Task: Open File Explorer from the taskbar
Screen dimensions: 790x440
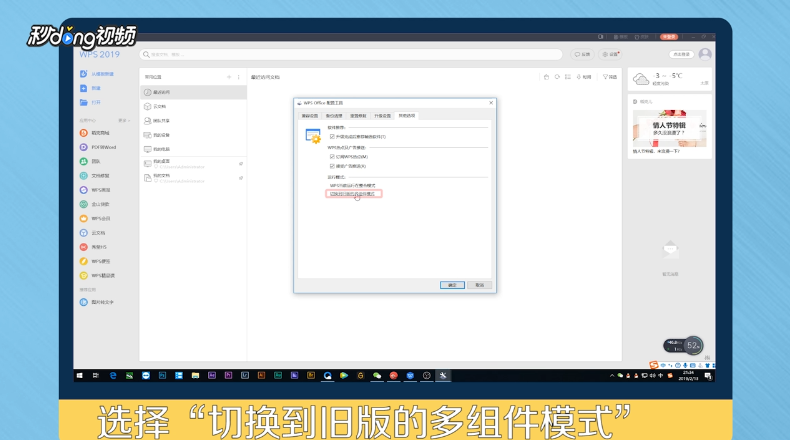Action: [x=195, y=375]
